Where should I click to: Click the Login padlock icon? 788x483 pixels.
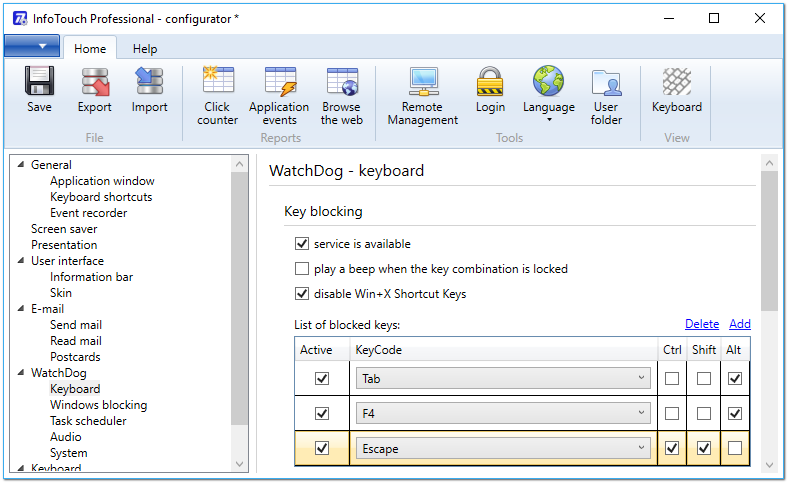[490, 81]
